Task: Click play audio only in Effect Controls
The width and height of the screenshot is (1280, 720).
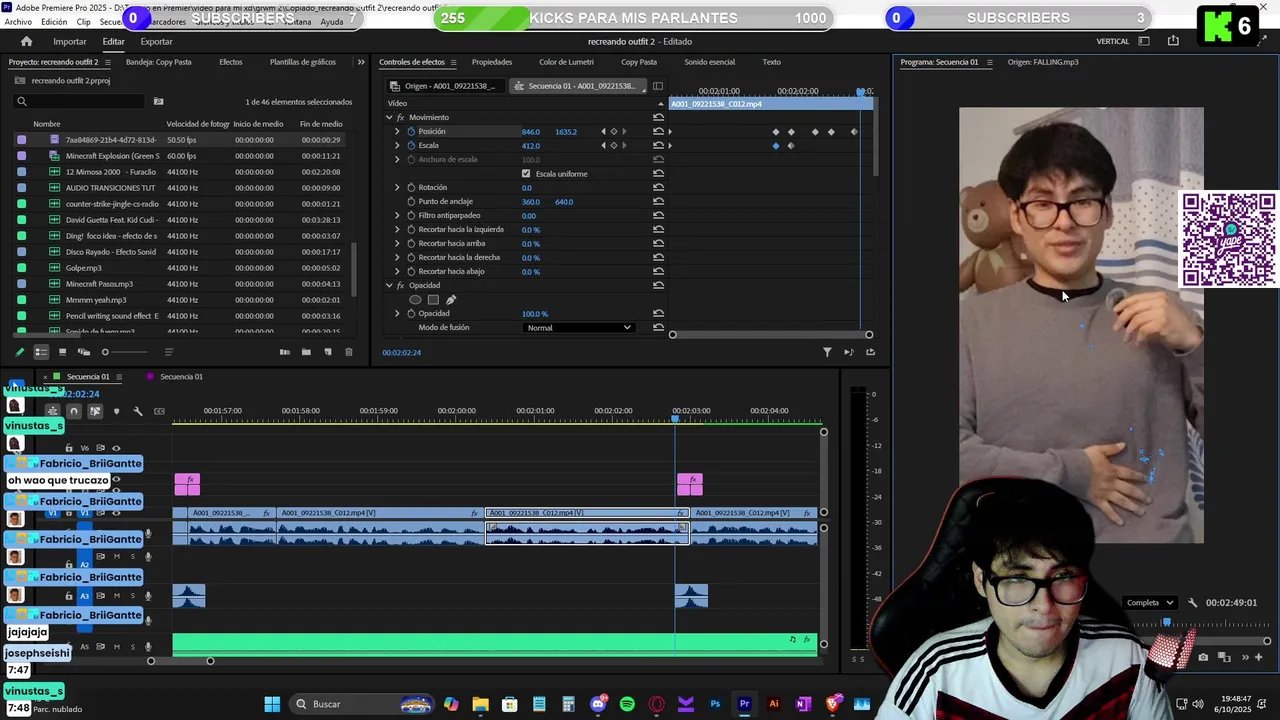Action: 849,352
